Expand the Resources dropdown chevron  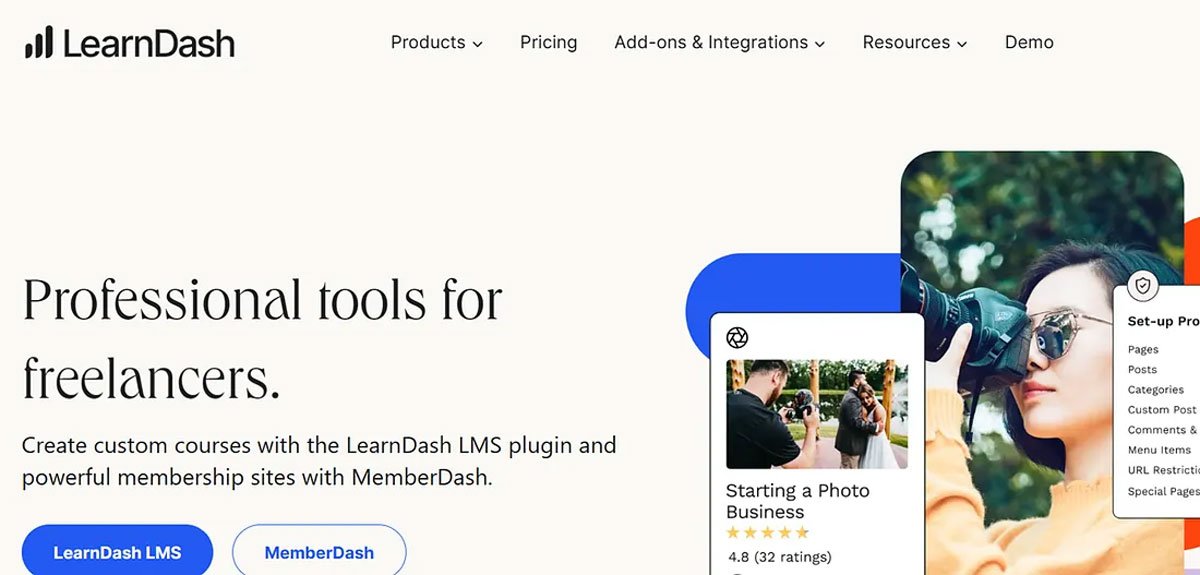point(962,44)
